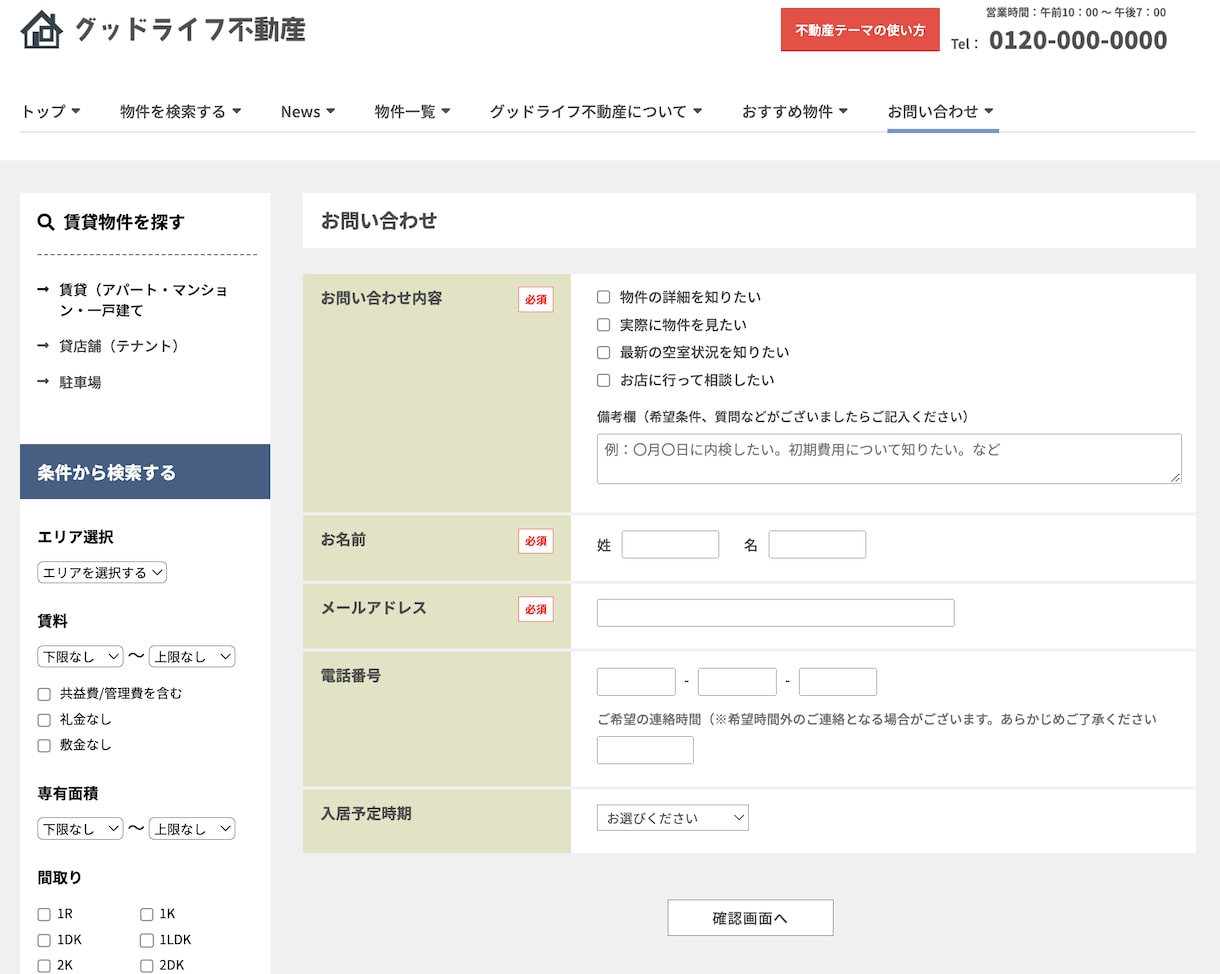Image resolution: width=1220 pixels, height=974 pixels.
Task: Check お店に行って相談したい checkbox
Action: (x=603, y=380)
